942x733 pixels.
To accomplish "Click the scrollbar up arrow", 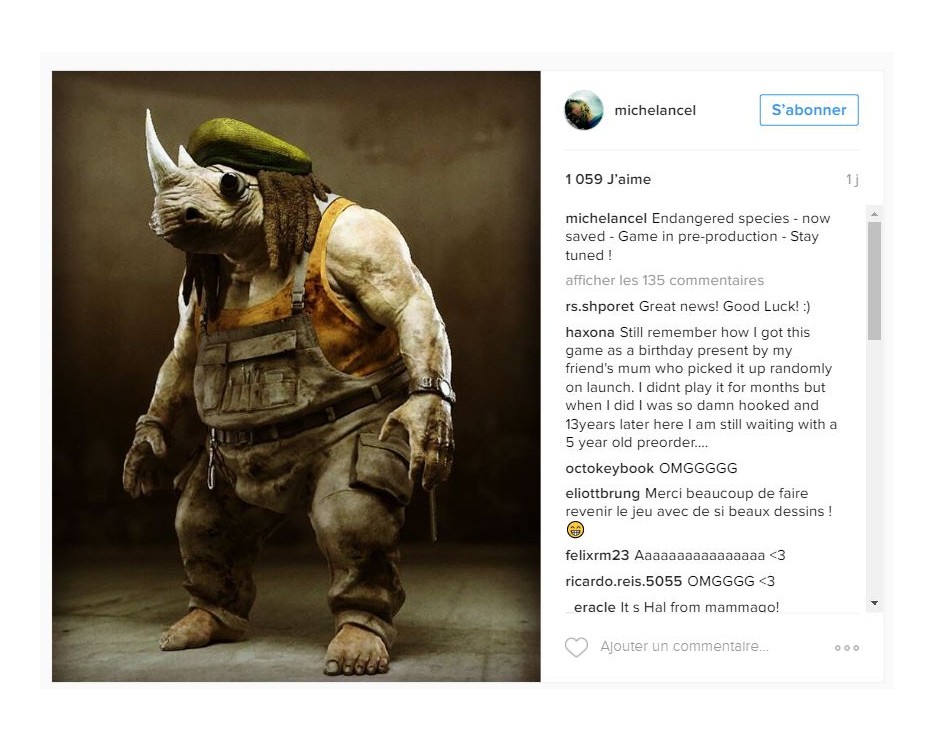I will pos(874,214).
